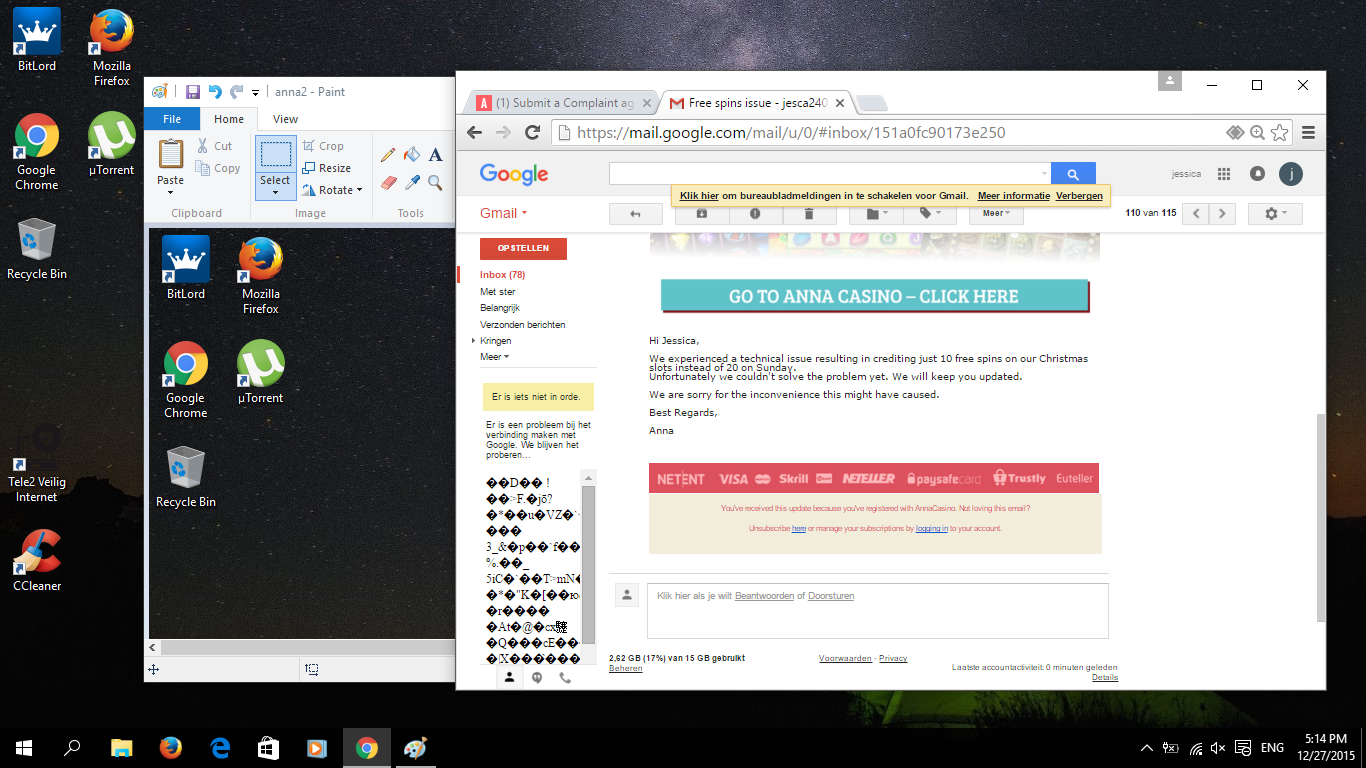Open the Customize Quick Access Toolbar dropdown
1366x768 pixels.
(x=256, y=93)
